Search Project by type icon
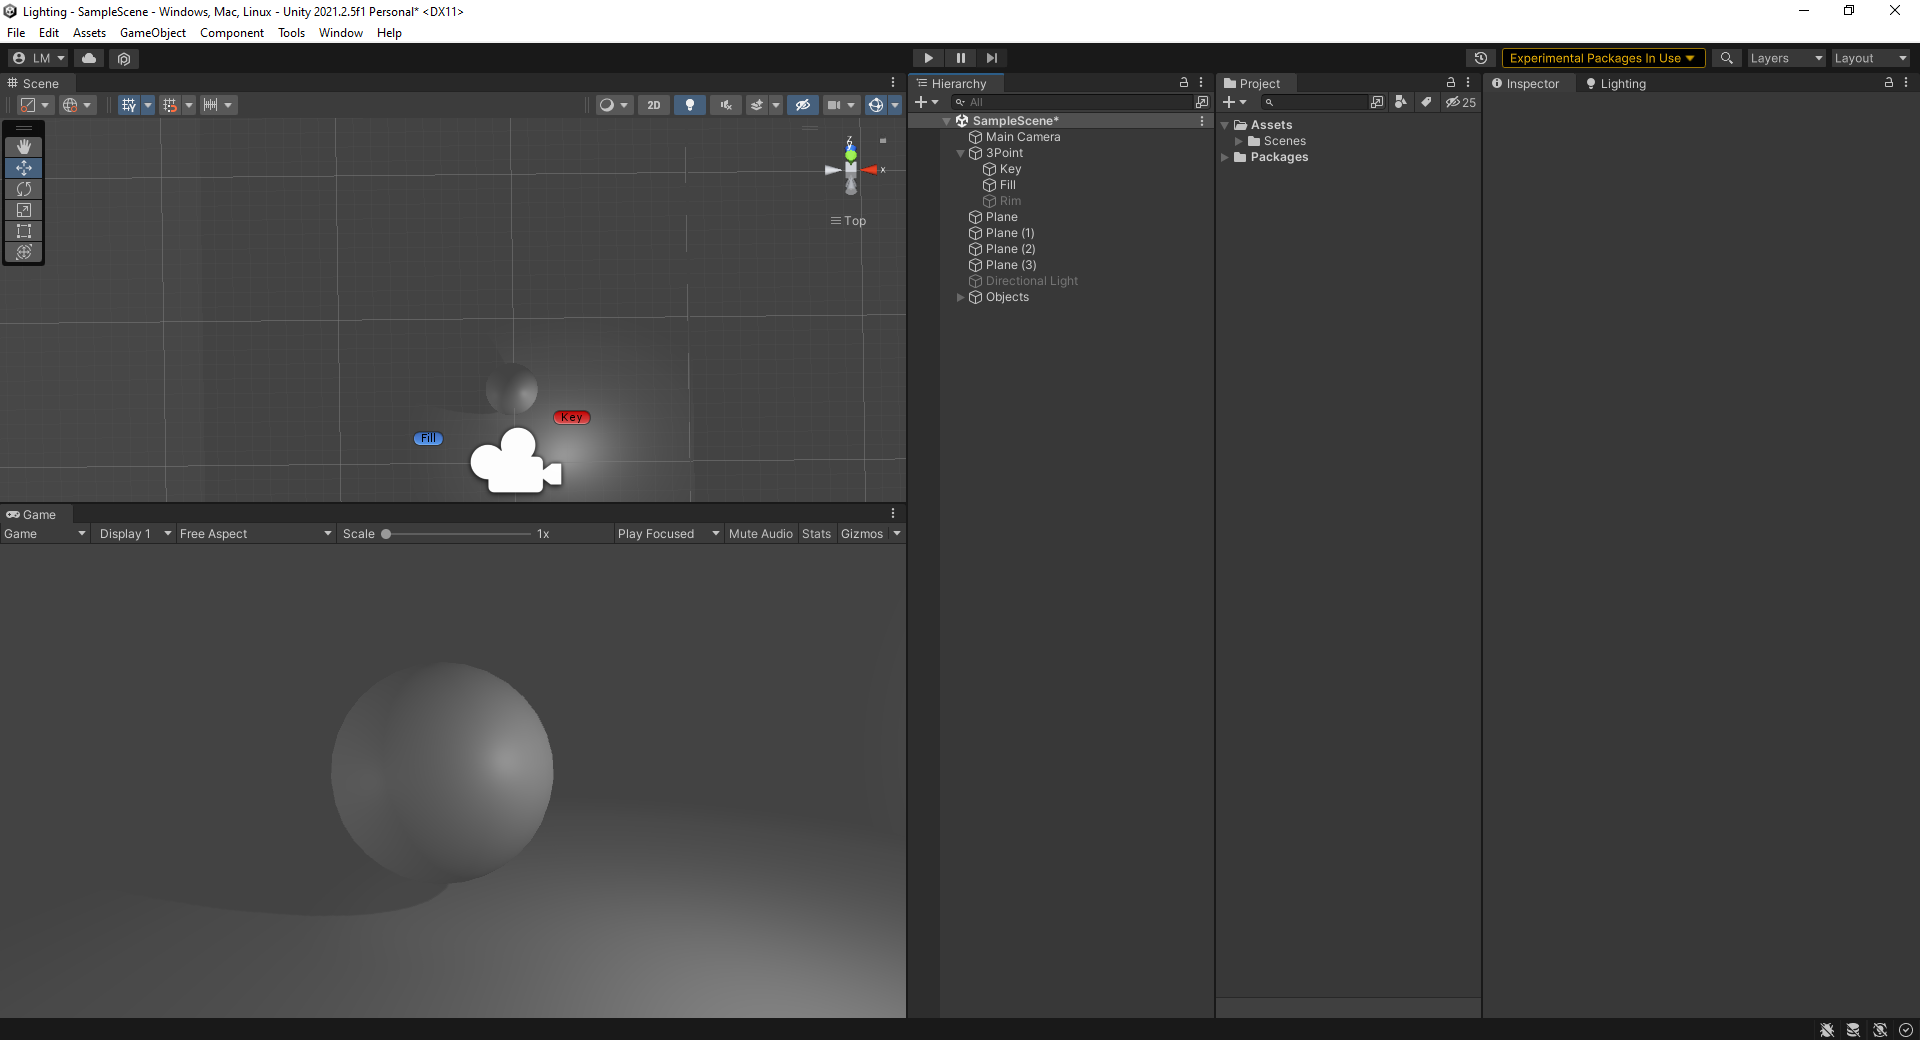This screenshot has width=1920, height=1040. pos(1400,102)
